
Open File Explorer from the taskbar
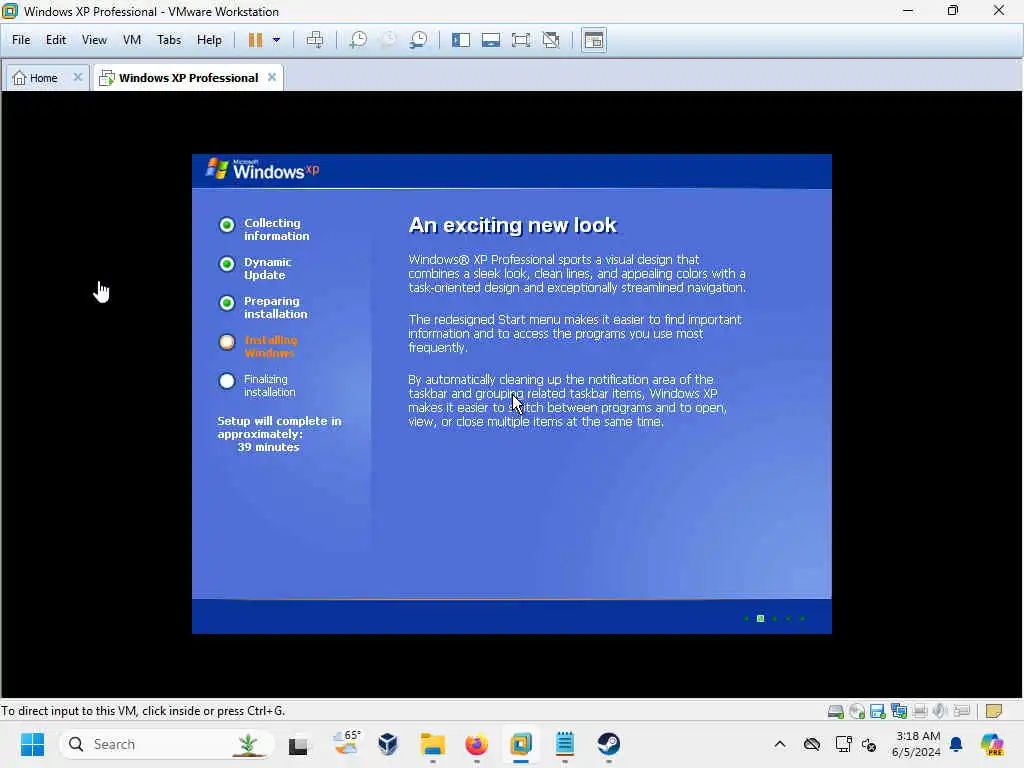pyautogui.click(x=432, y=744)
